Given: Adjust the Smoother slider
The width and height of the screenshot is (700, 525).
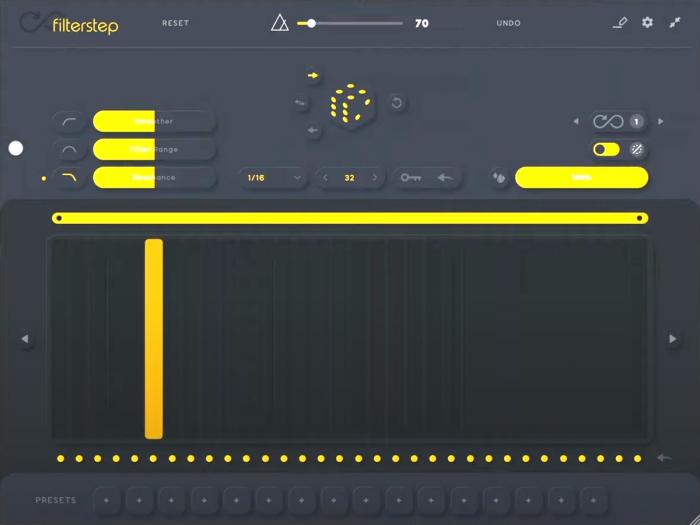Looking at the screenshot, I should coord(154,121).
